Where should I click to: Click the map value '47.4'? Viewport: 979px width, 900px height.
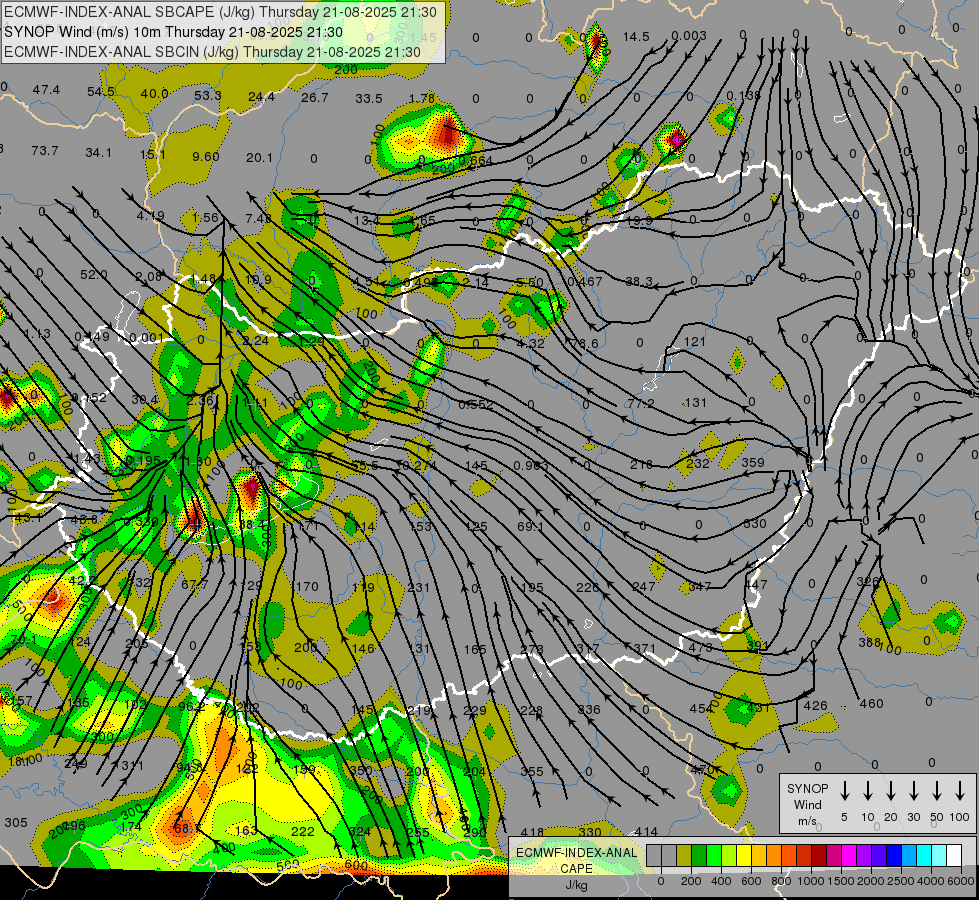(46, 90)
